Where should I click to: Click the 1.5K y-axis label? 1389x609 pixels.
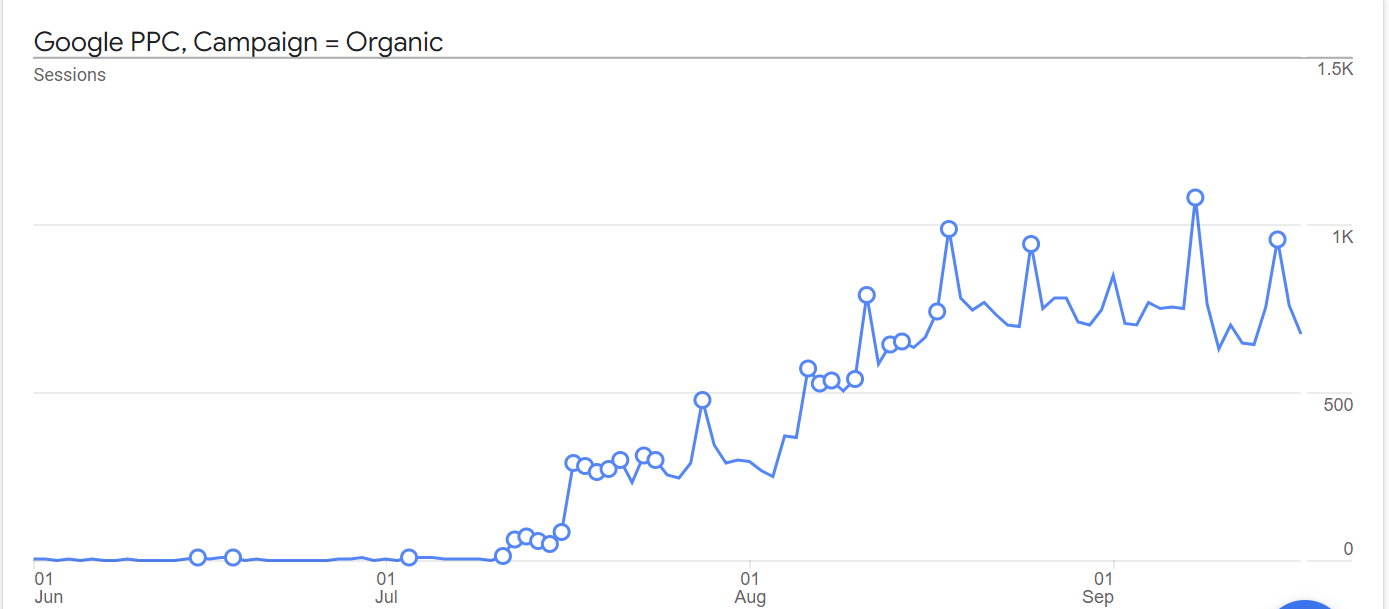point(1334,69)
